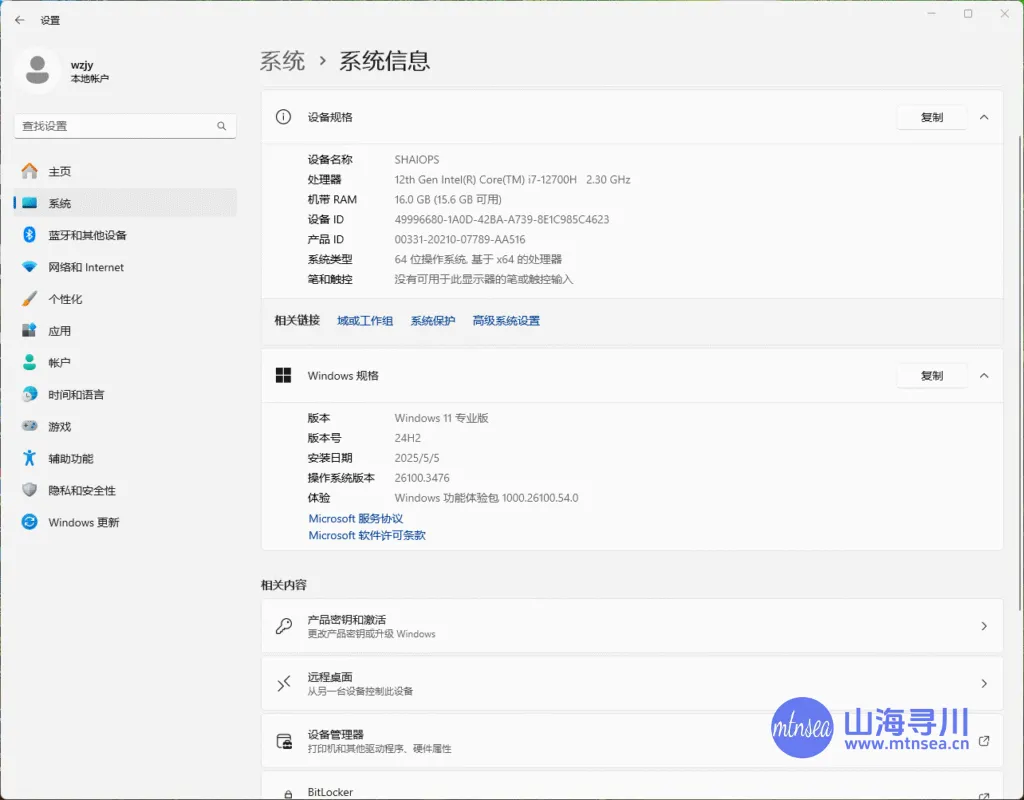
Task: Click the search magnifier icon
Action: tap(221, 126)
